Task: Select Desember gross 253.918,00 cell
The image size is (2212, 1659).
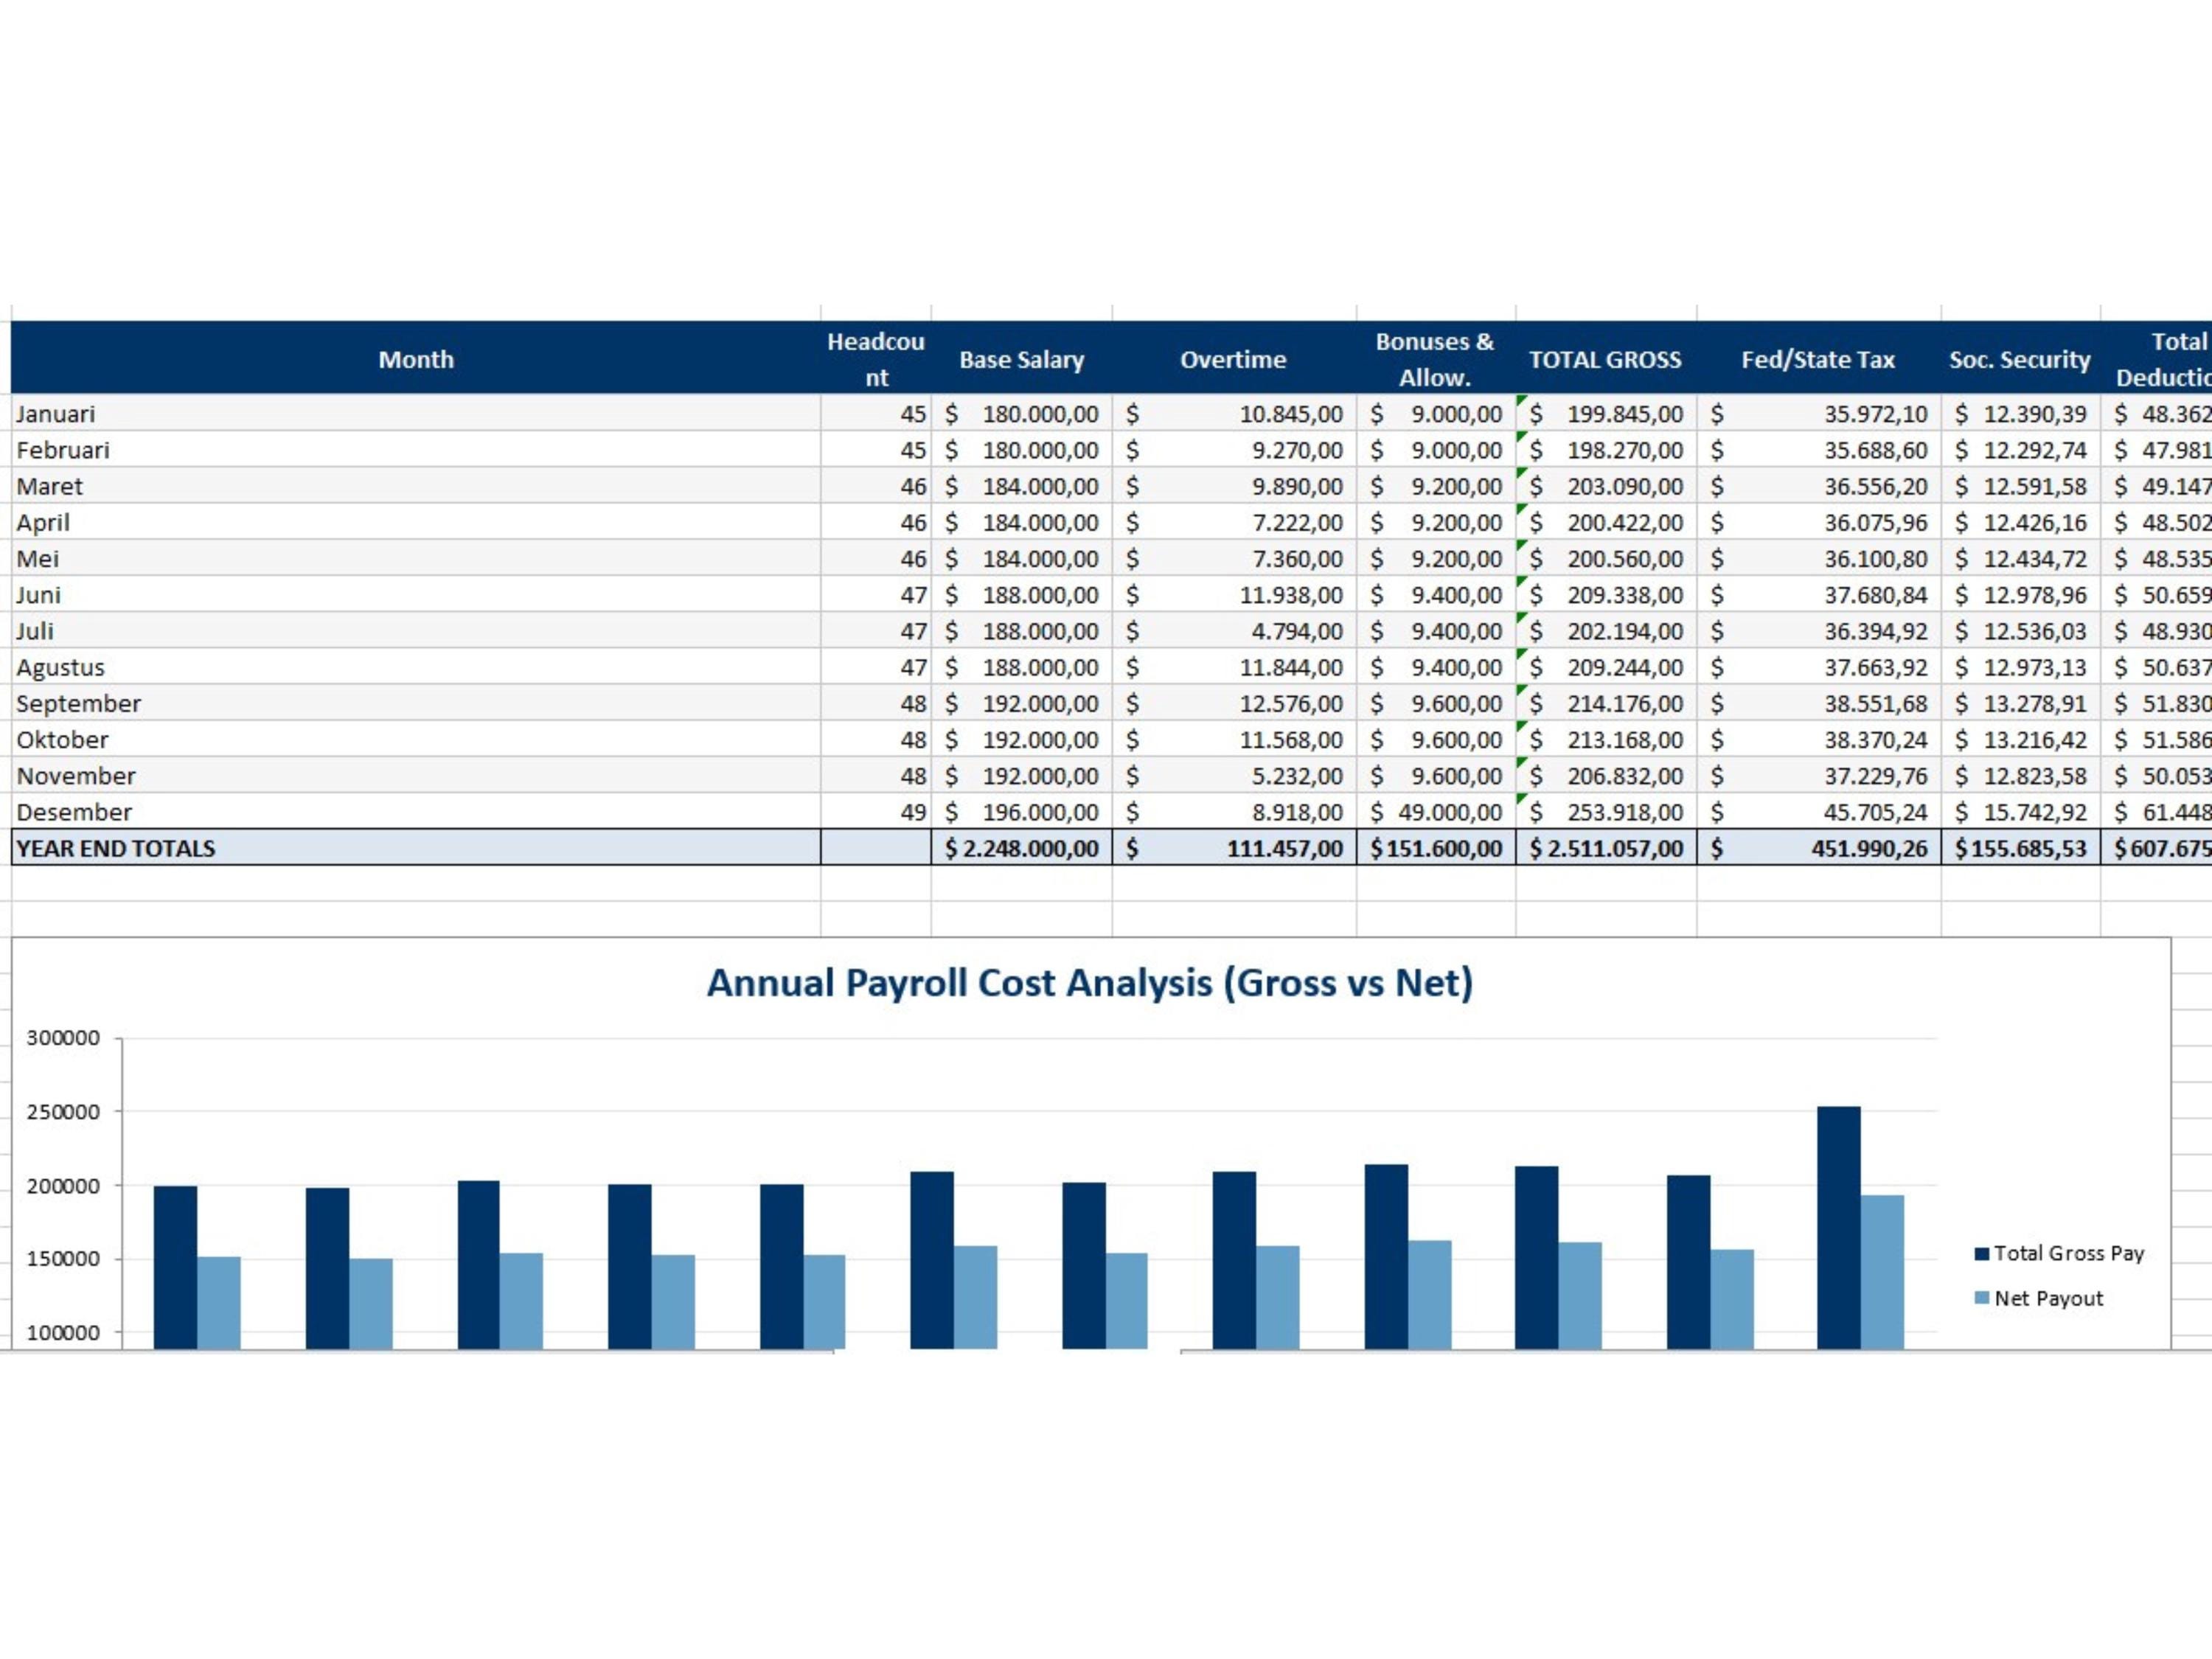Action: click(1606, 812)
